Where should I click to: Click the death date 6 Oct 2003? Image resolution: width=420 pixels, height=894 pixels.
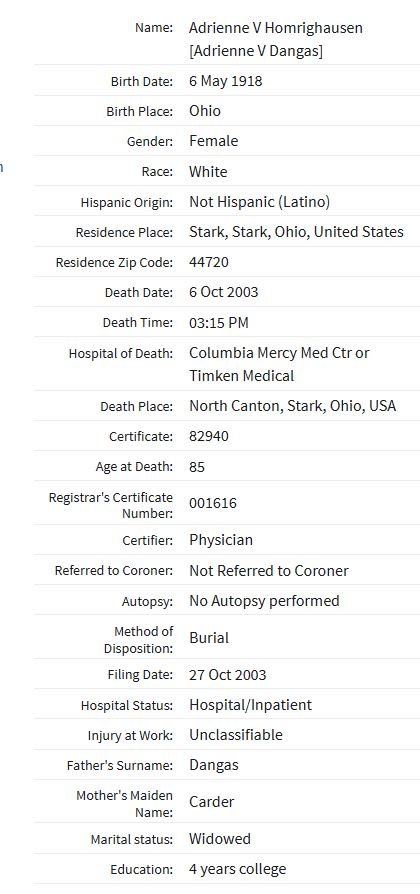coord(223,292)
